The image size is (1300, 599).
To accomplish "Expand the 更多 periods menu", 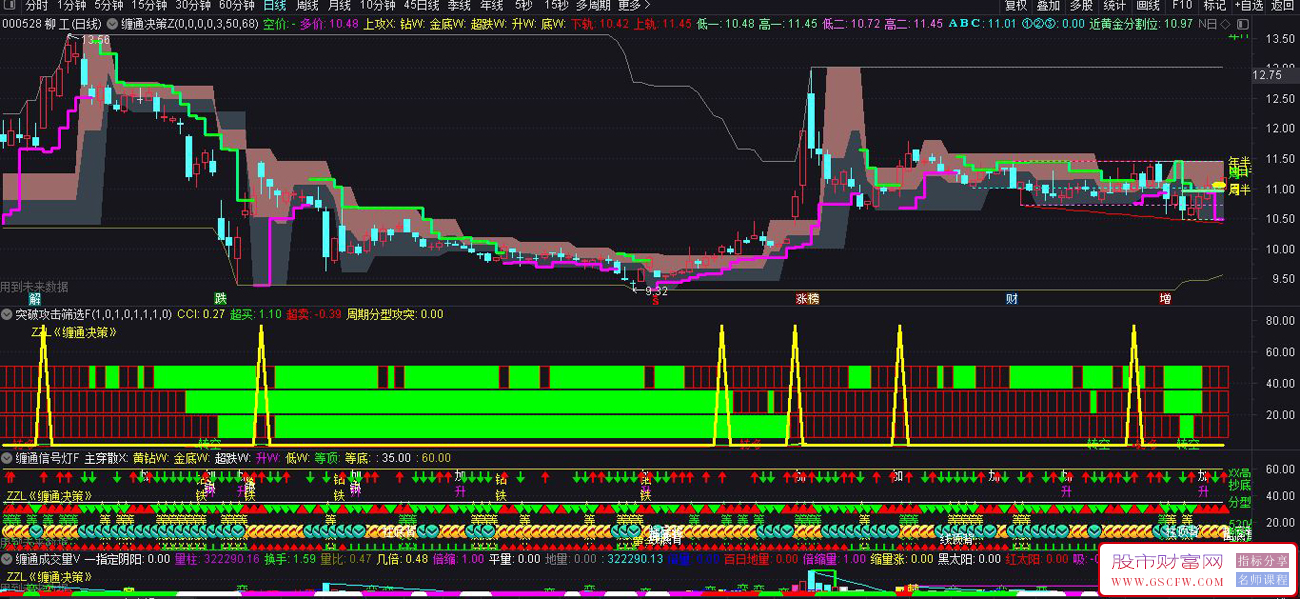I will 633,5.
